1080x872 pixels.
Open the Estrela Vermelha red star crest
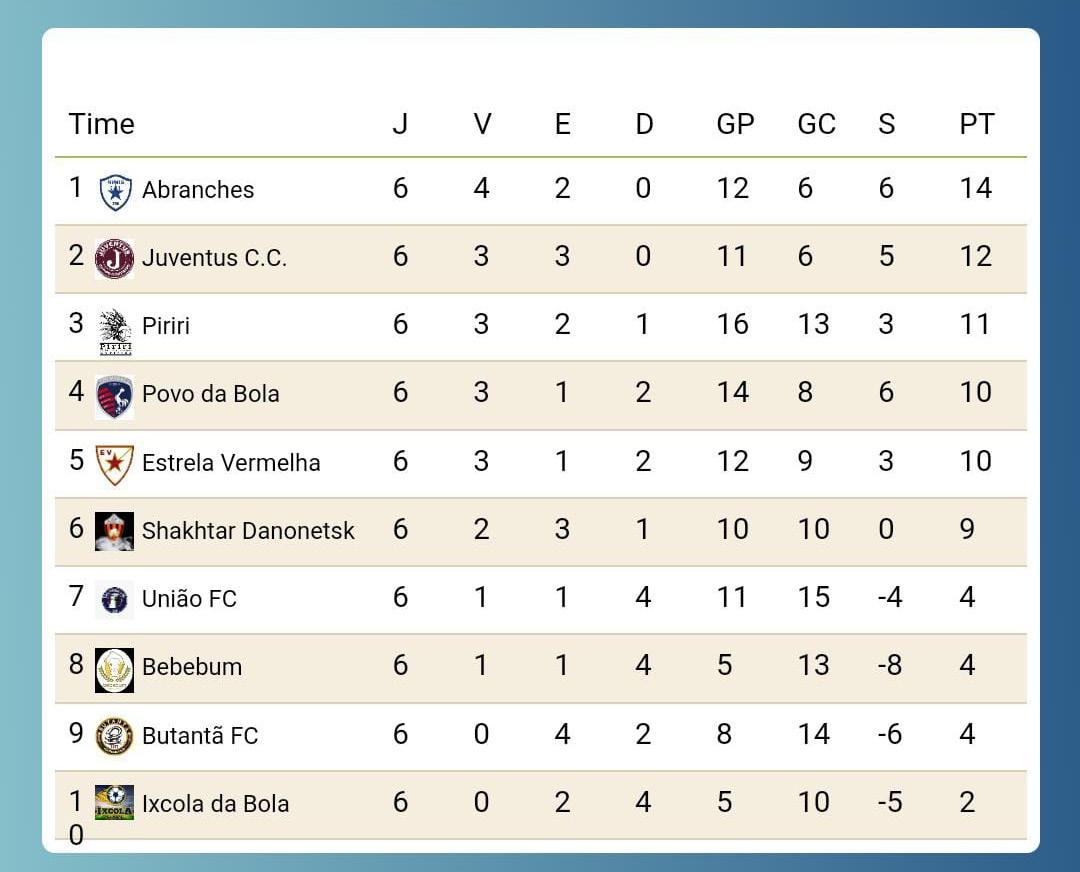tap(114, 464)
